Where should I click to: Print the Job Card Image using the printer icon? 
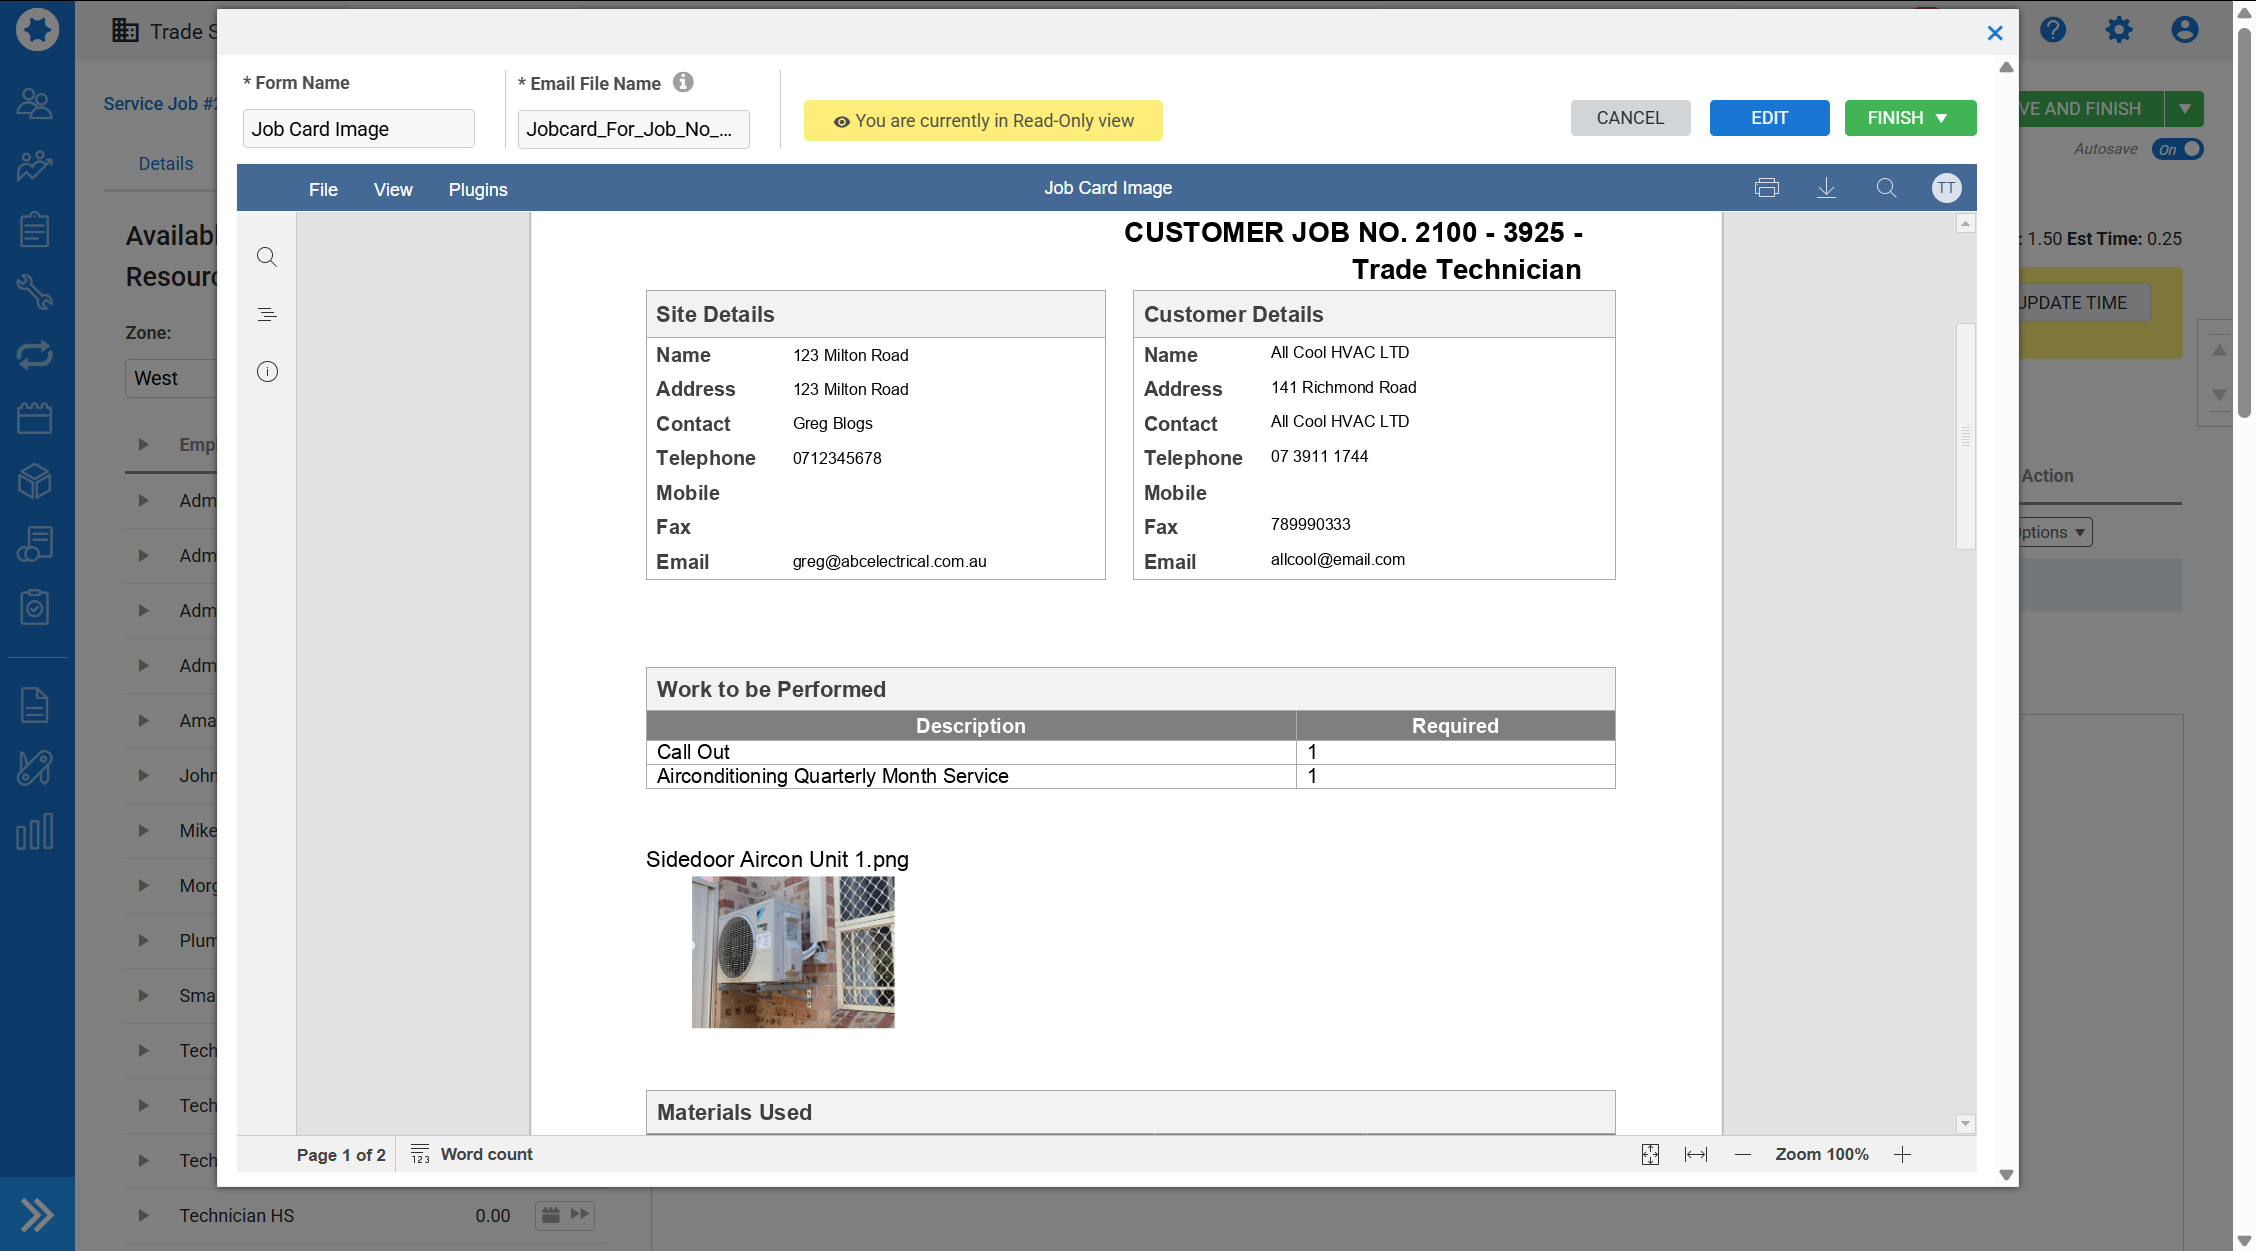(1767, 187)
